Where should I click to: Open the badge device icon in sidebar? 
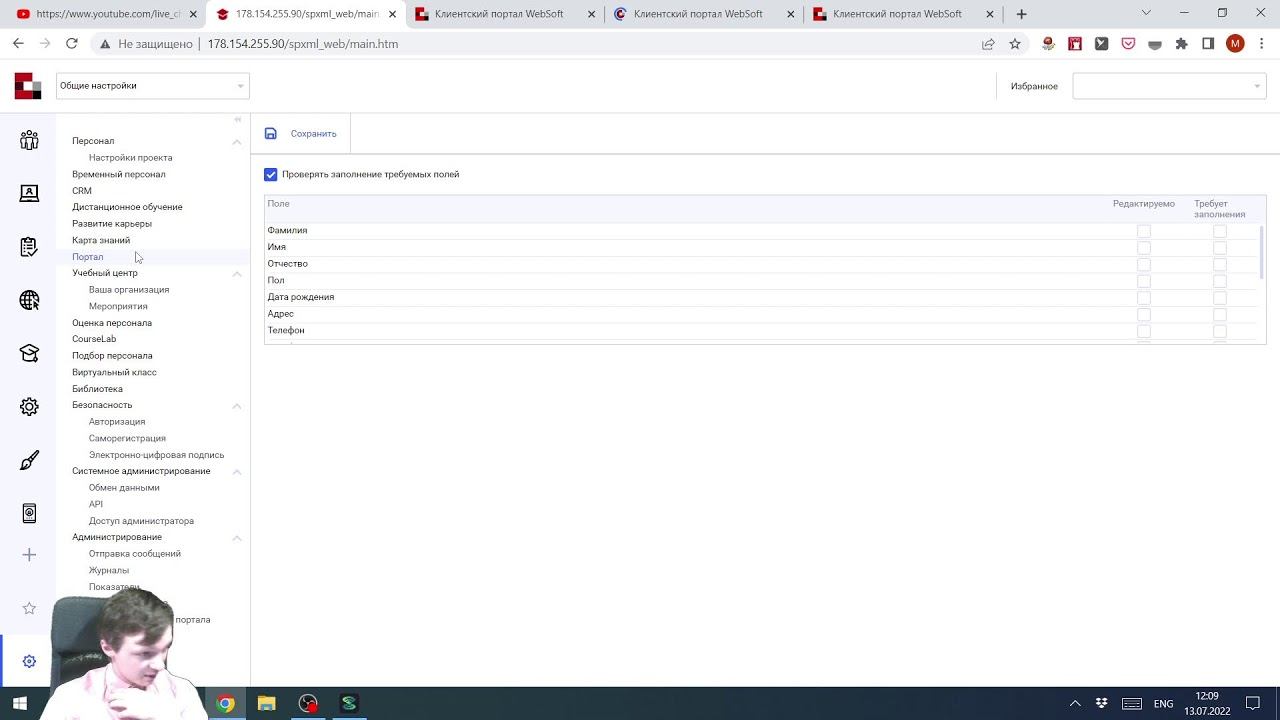tap(29, 513)
